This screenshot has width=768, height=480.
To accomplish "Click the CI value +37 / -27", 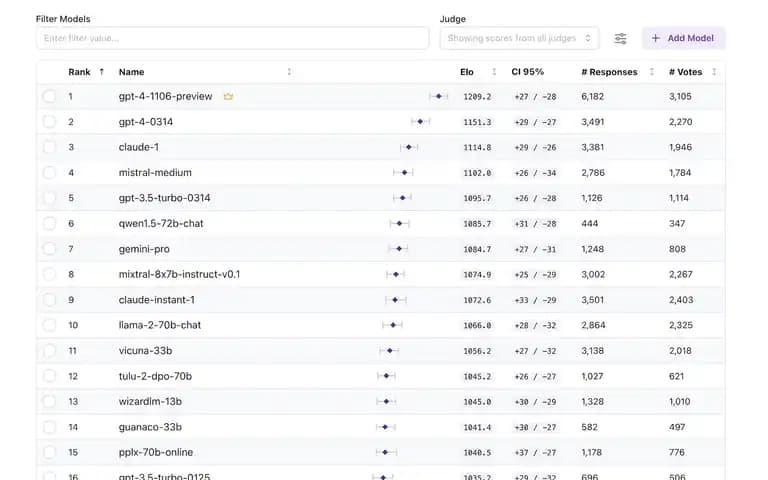I will (535, 453).
